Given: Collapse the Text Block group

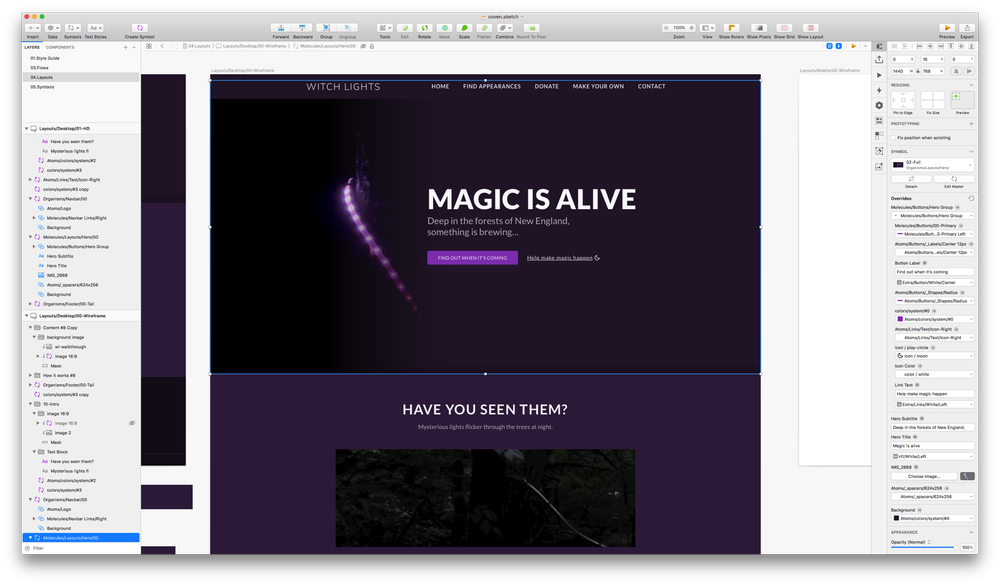Looking at the screenshot, I should point(34,452).
